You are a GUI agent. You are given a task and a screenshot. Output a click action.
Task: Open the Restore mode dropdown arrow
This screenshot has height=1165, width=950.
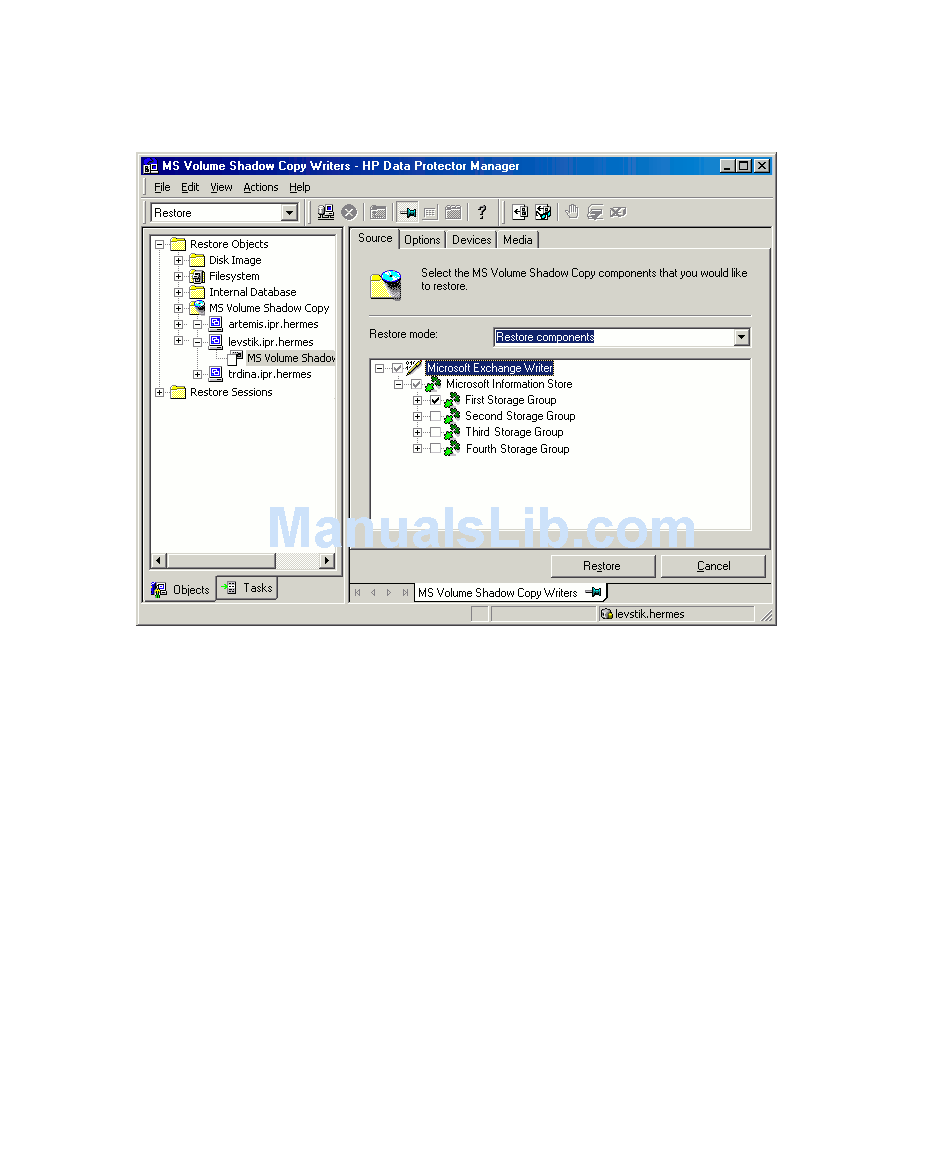click(741, 337)
